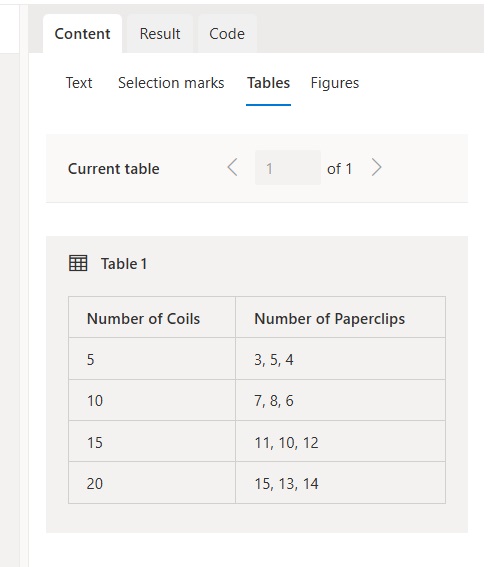
Task: Click the Table 1 heading label
Action: 124,264
